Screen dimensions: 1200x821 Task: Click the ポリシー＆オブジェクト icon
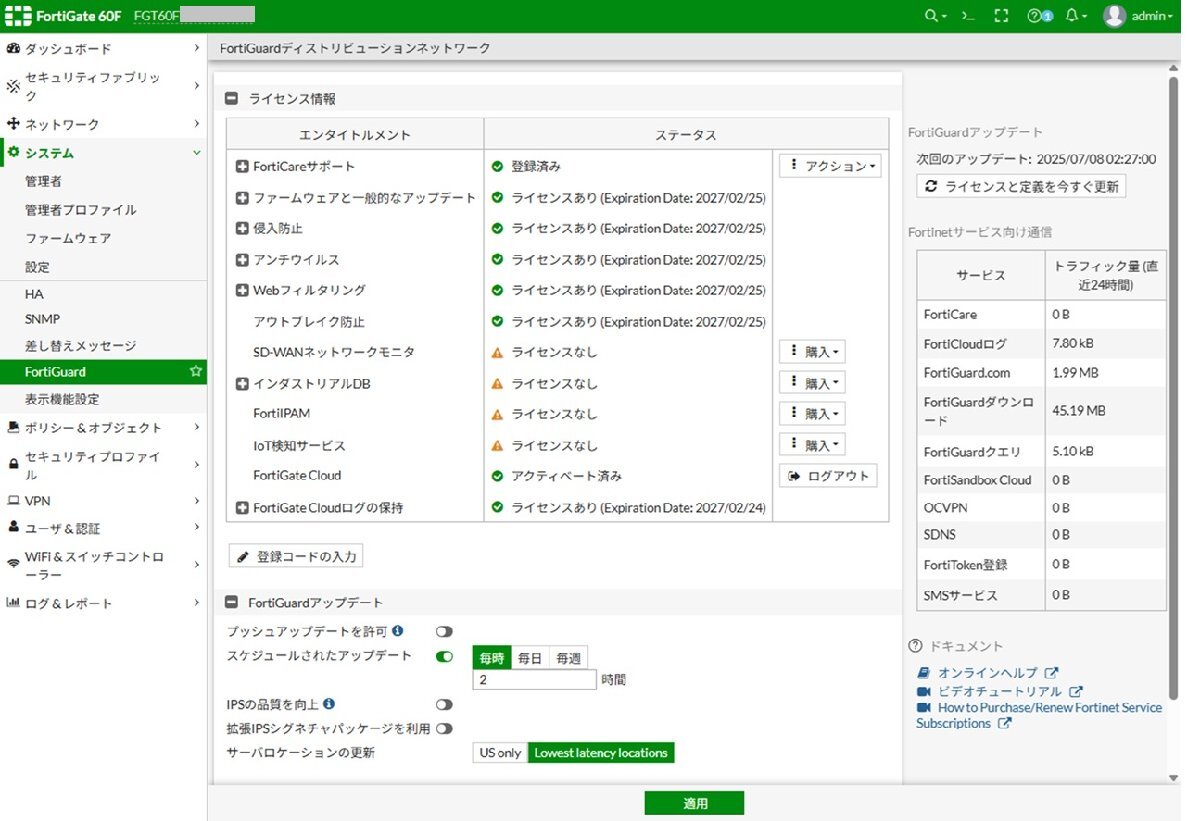[x=13, y=427]
